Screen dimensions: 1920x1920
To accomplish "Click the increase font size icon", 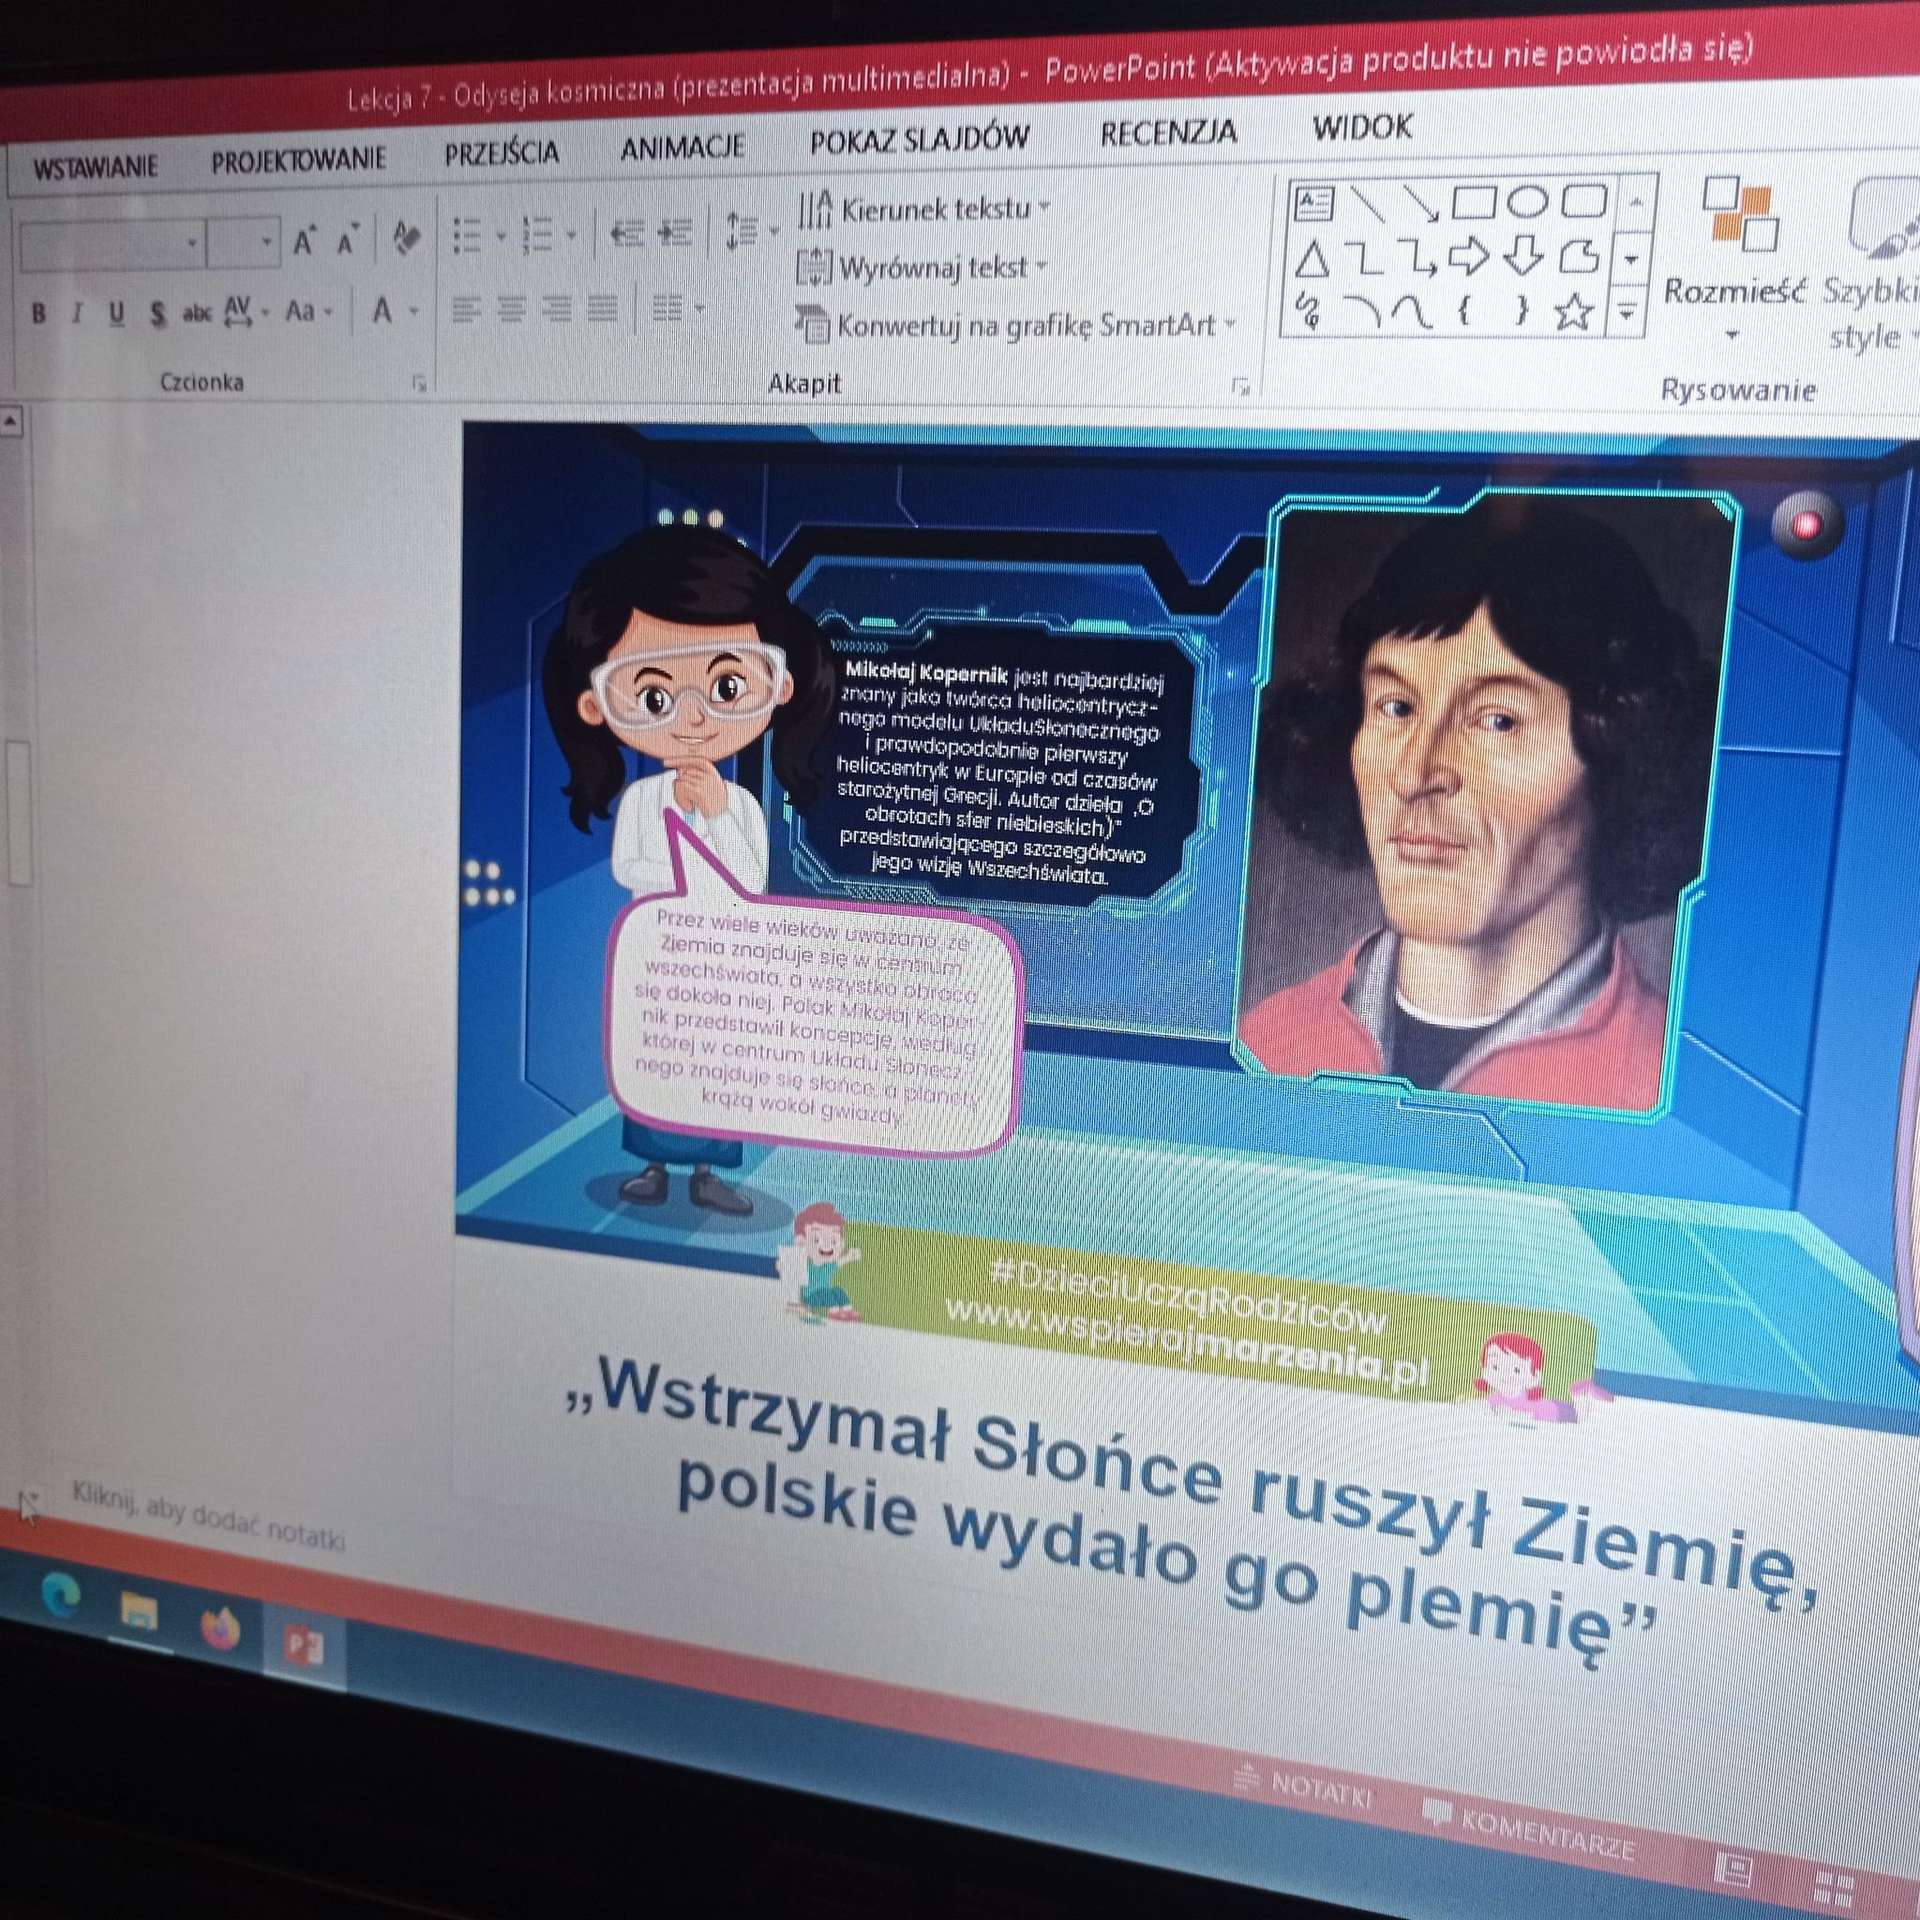I will point(303,241).
